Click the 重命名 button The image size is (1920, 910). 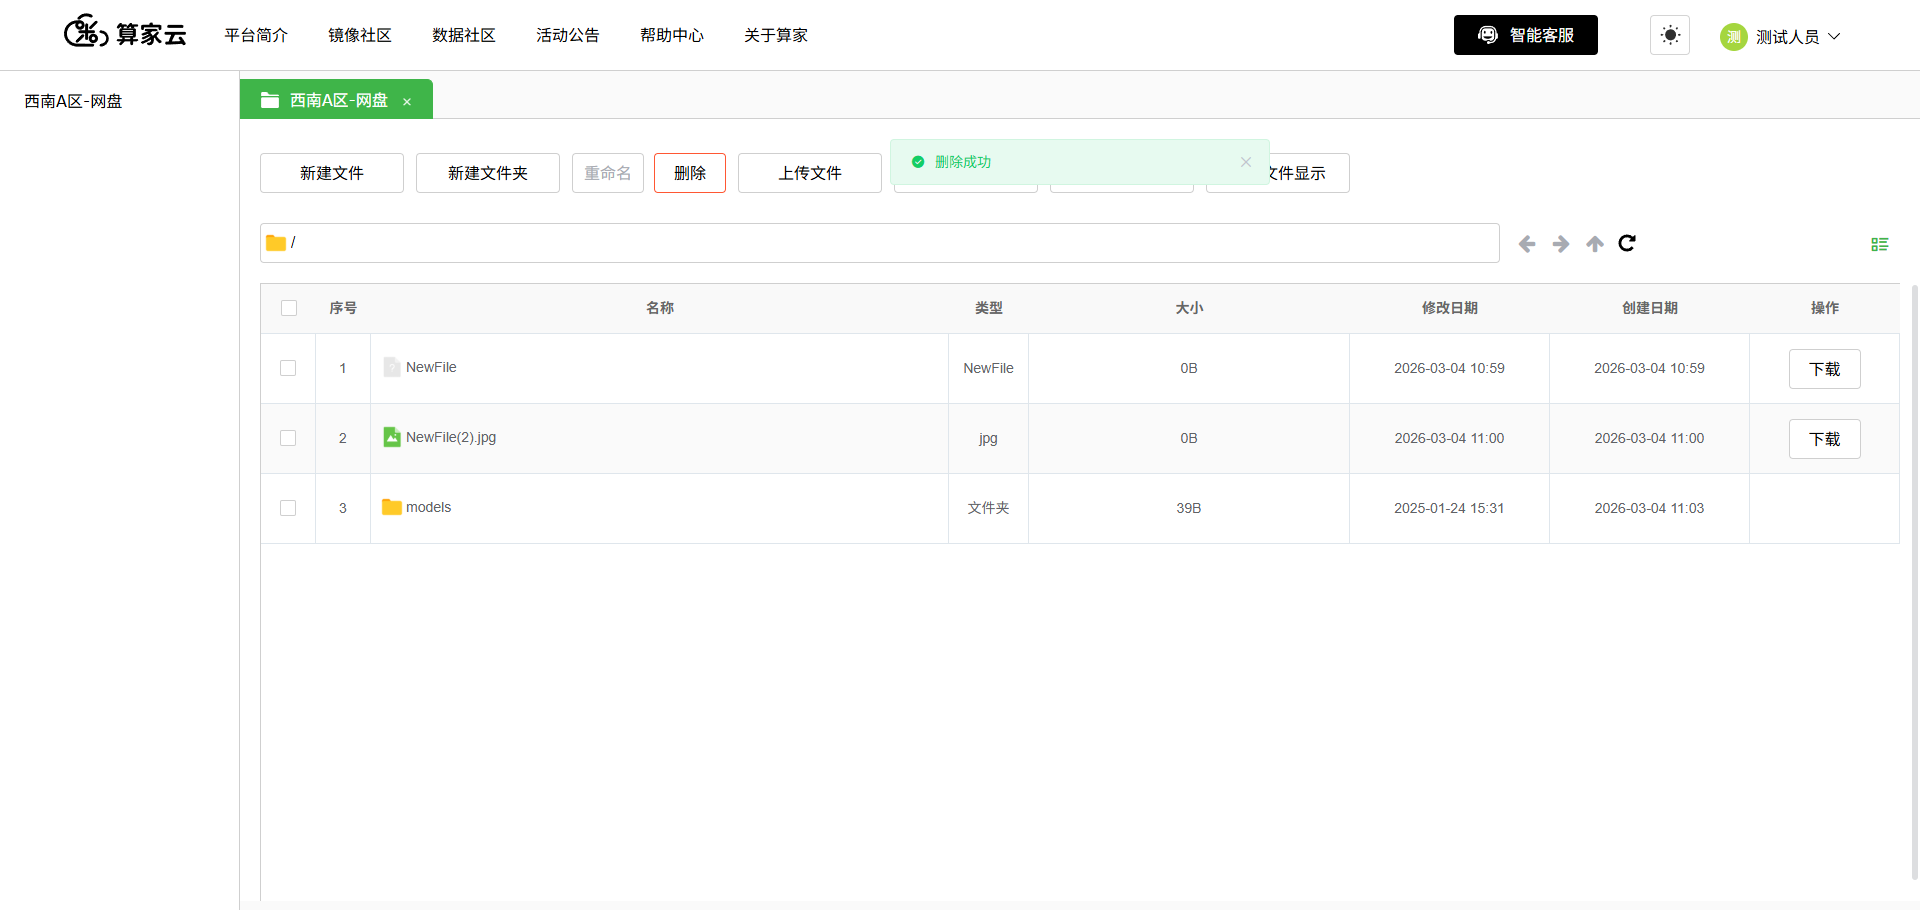[608, 173]
